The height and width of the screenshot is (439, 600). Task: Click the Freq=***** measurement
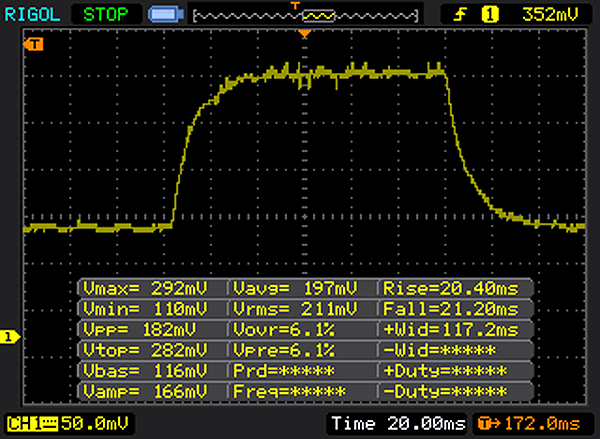pyautogui.click(x=289, y=392)
